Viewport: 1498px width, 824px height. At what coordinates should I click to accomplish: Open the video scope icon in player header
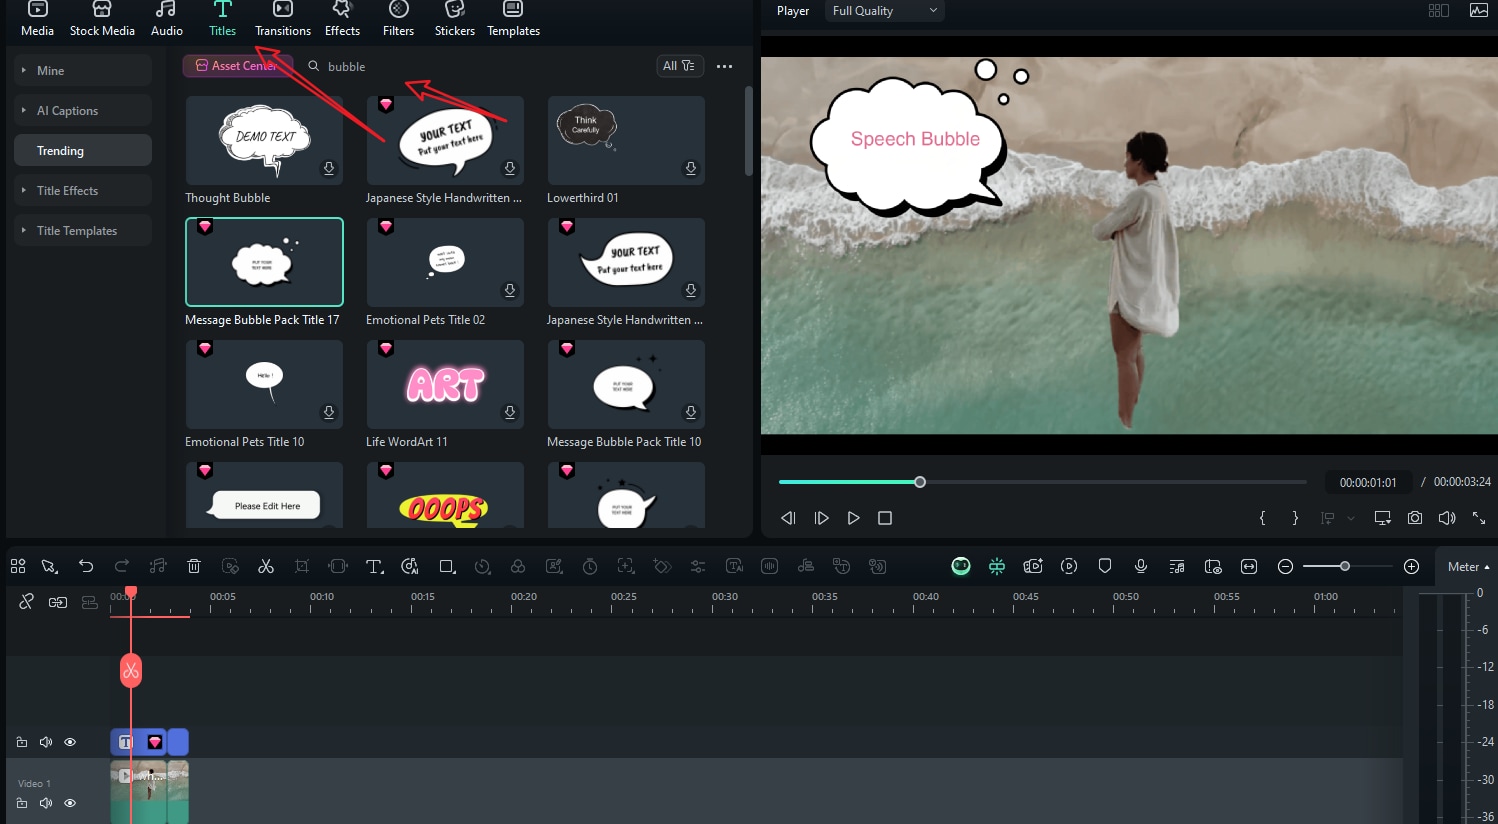pyautogui.click(x=1479, y=10)
